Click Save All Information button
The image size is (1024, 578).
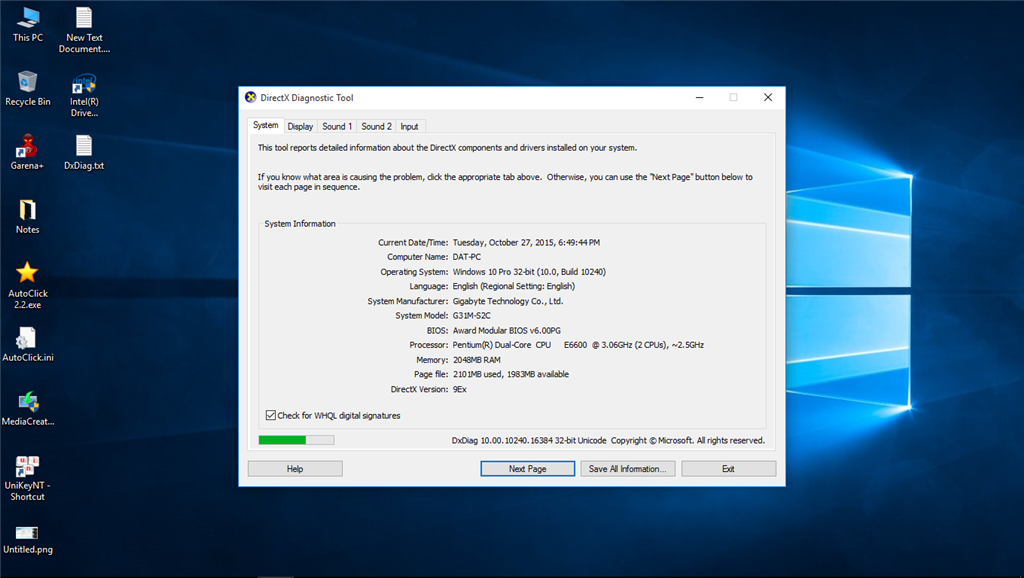click(628, 469)
